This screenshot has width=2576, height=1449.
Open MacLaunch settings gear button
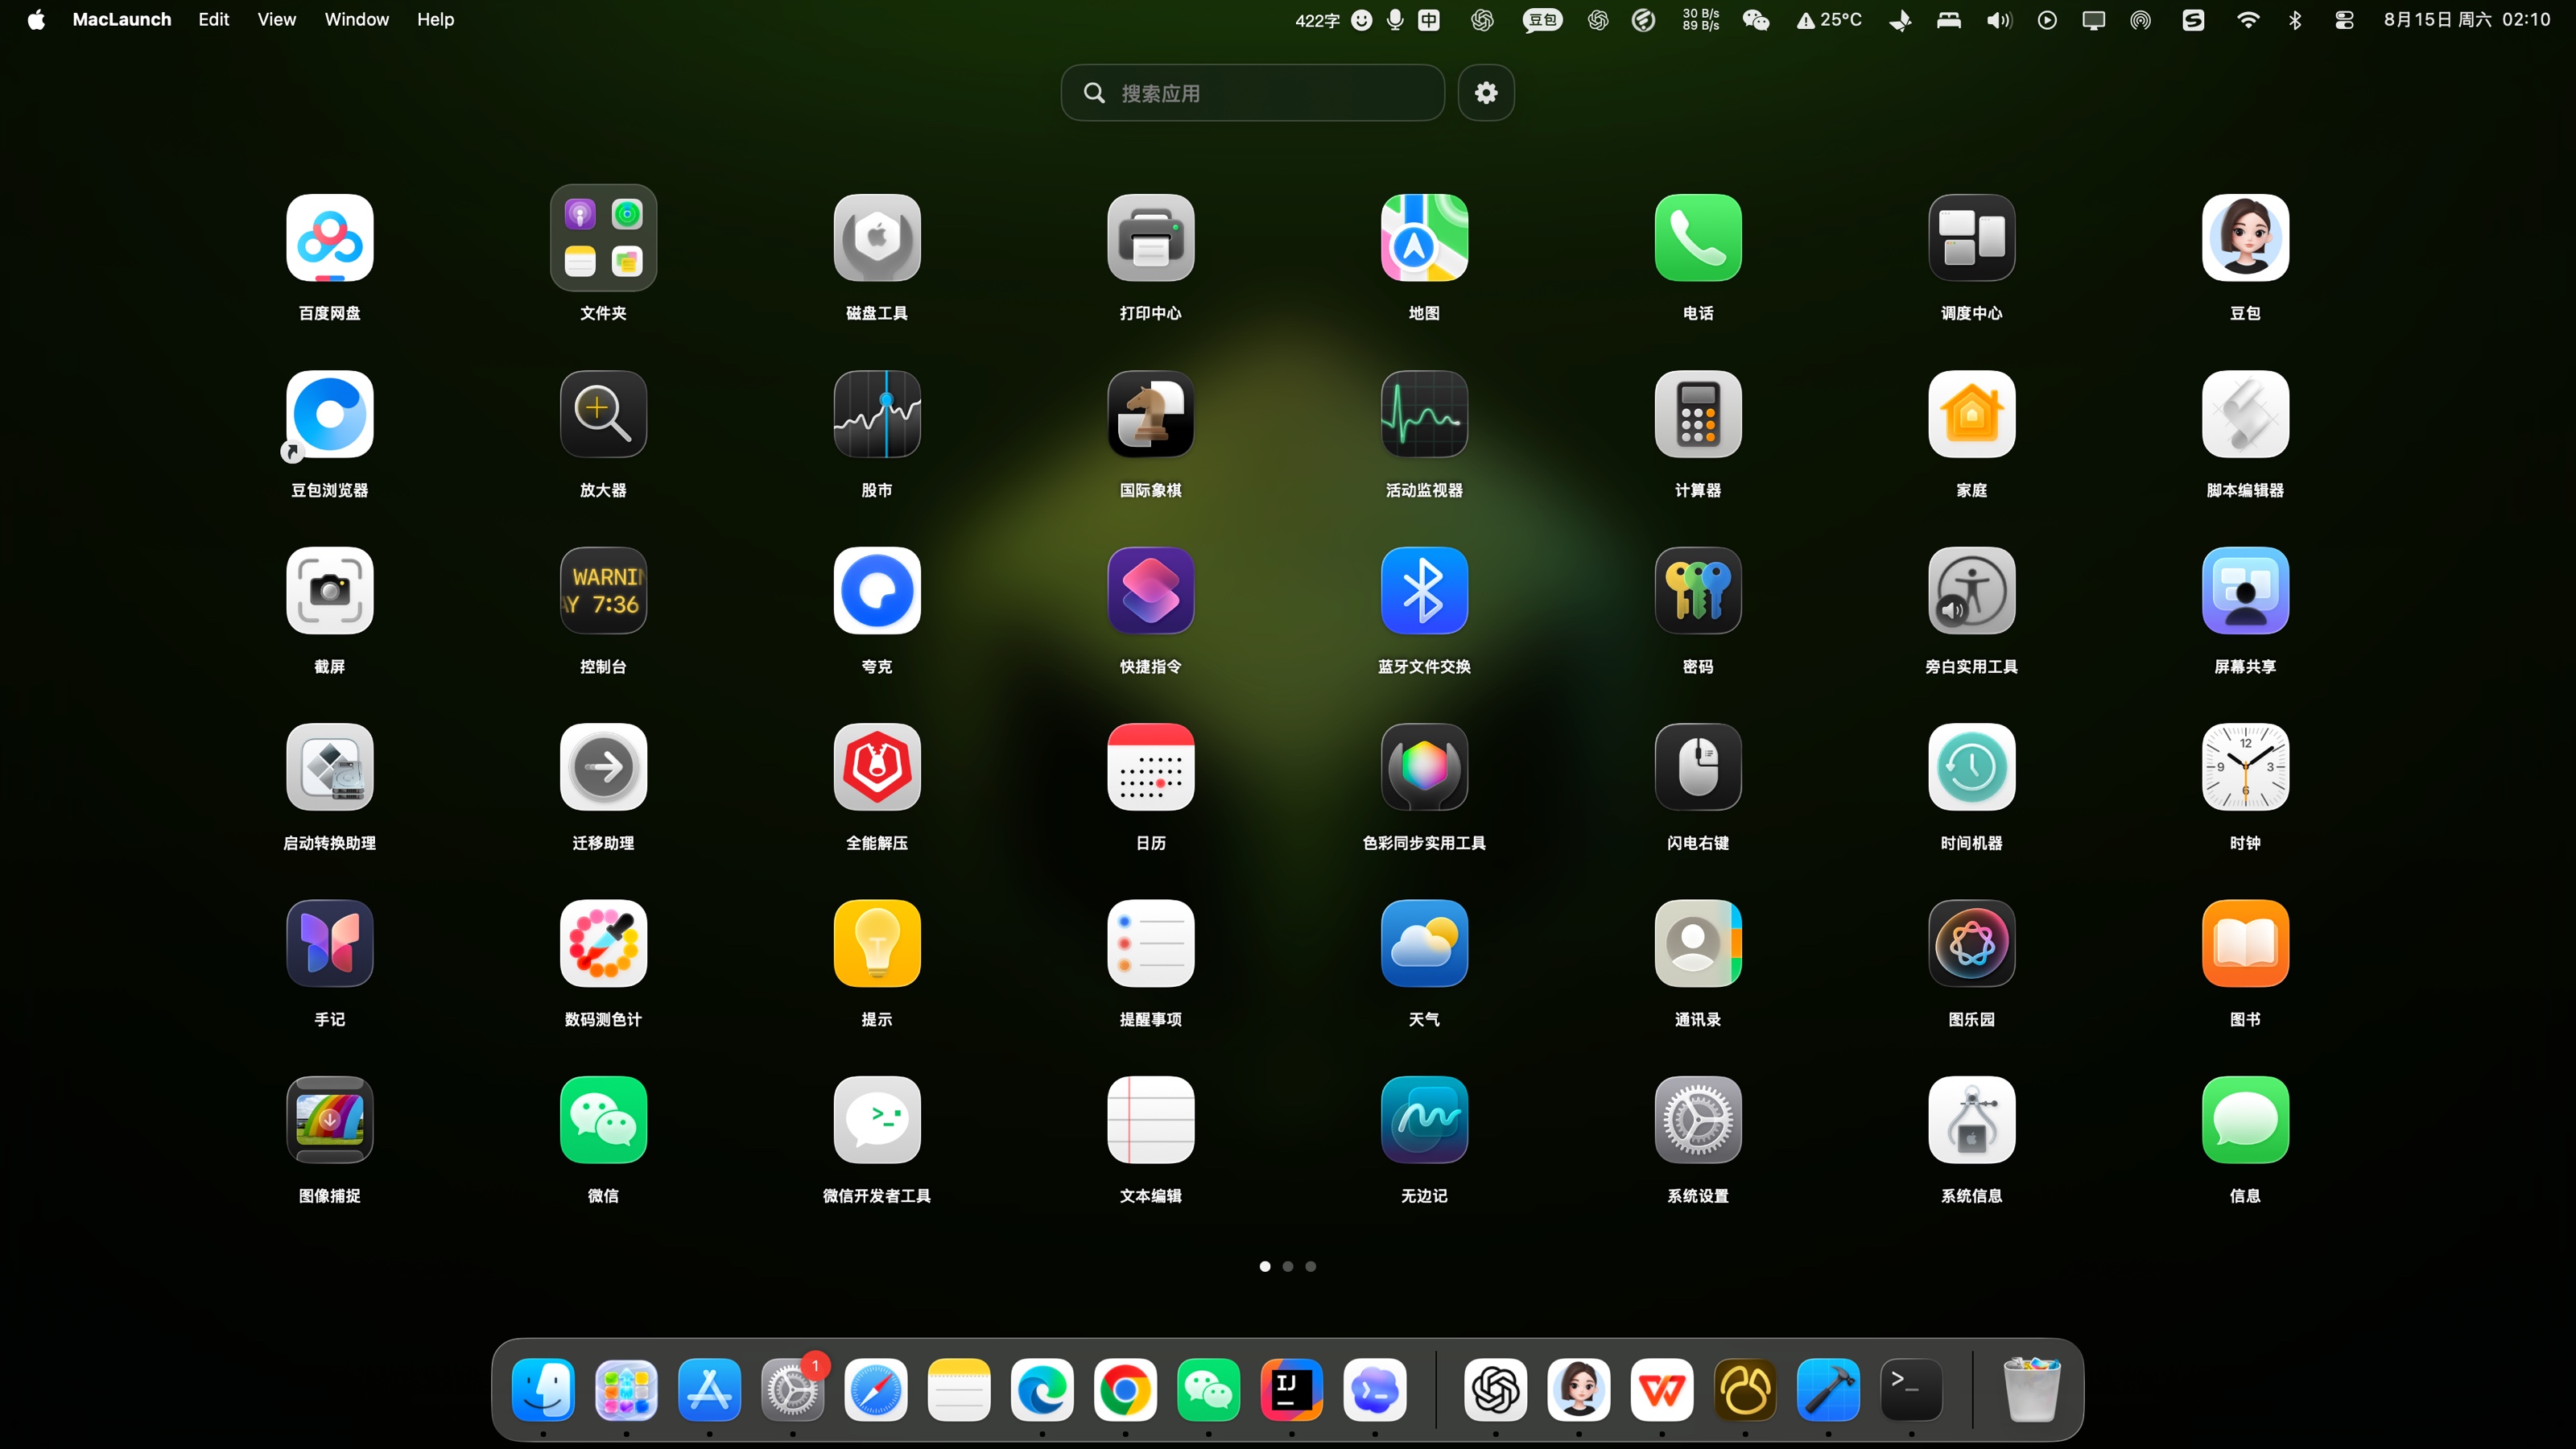click(1486, 93)
